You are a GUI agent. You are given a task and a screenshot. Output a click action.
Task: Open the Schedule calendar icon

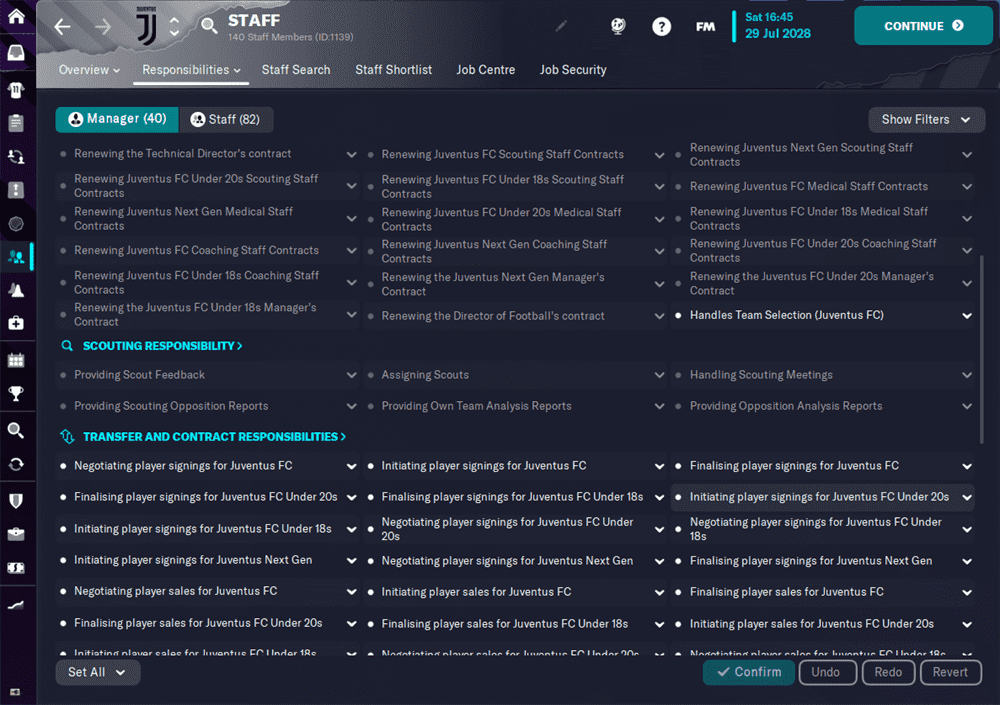click(x=16, y=360)
